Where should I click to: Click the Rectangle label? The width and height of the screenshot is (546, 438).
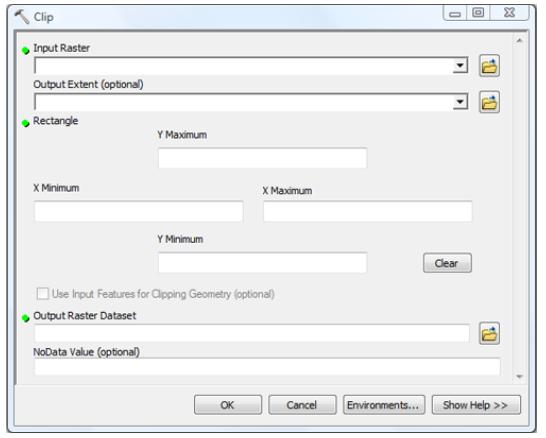pyautogui.click(x=55, y=121)
